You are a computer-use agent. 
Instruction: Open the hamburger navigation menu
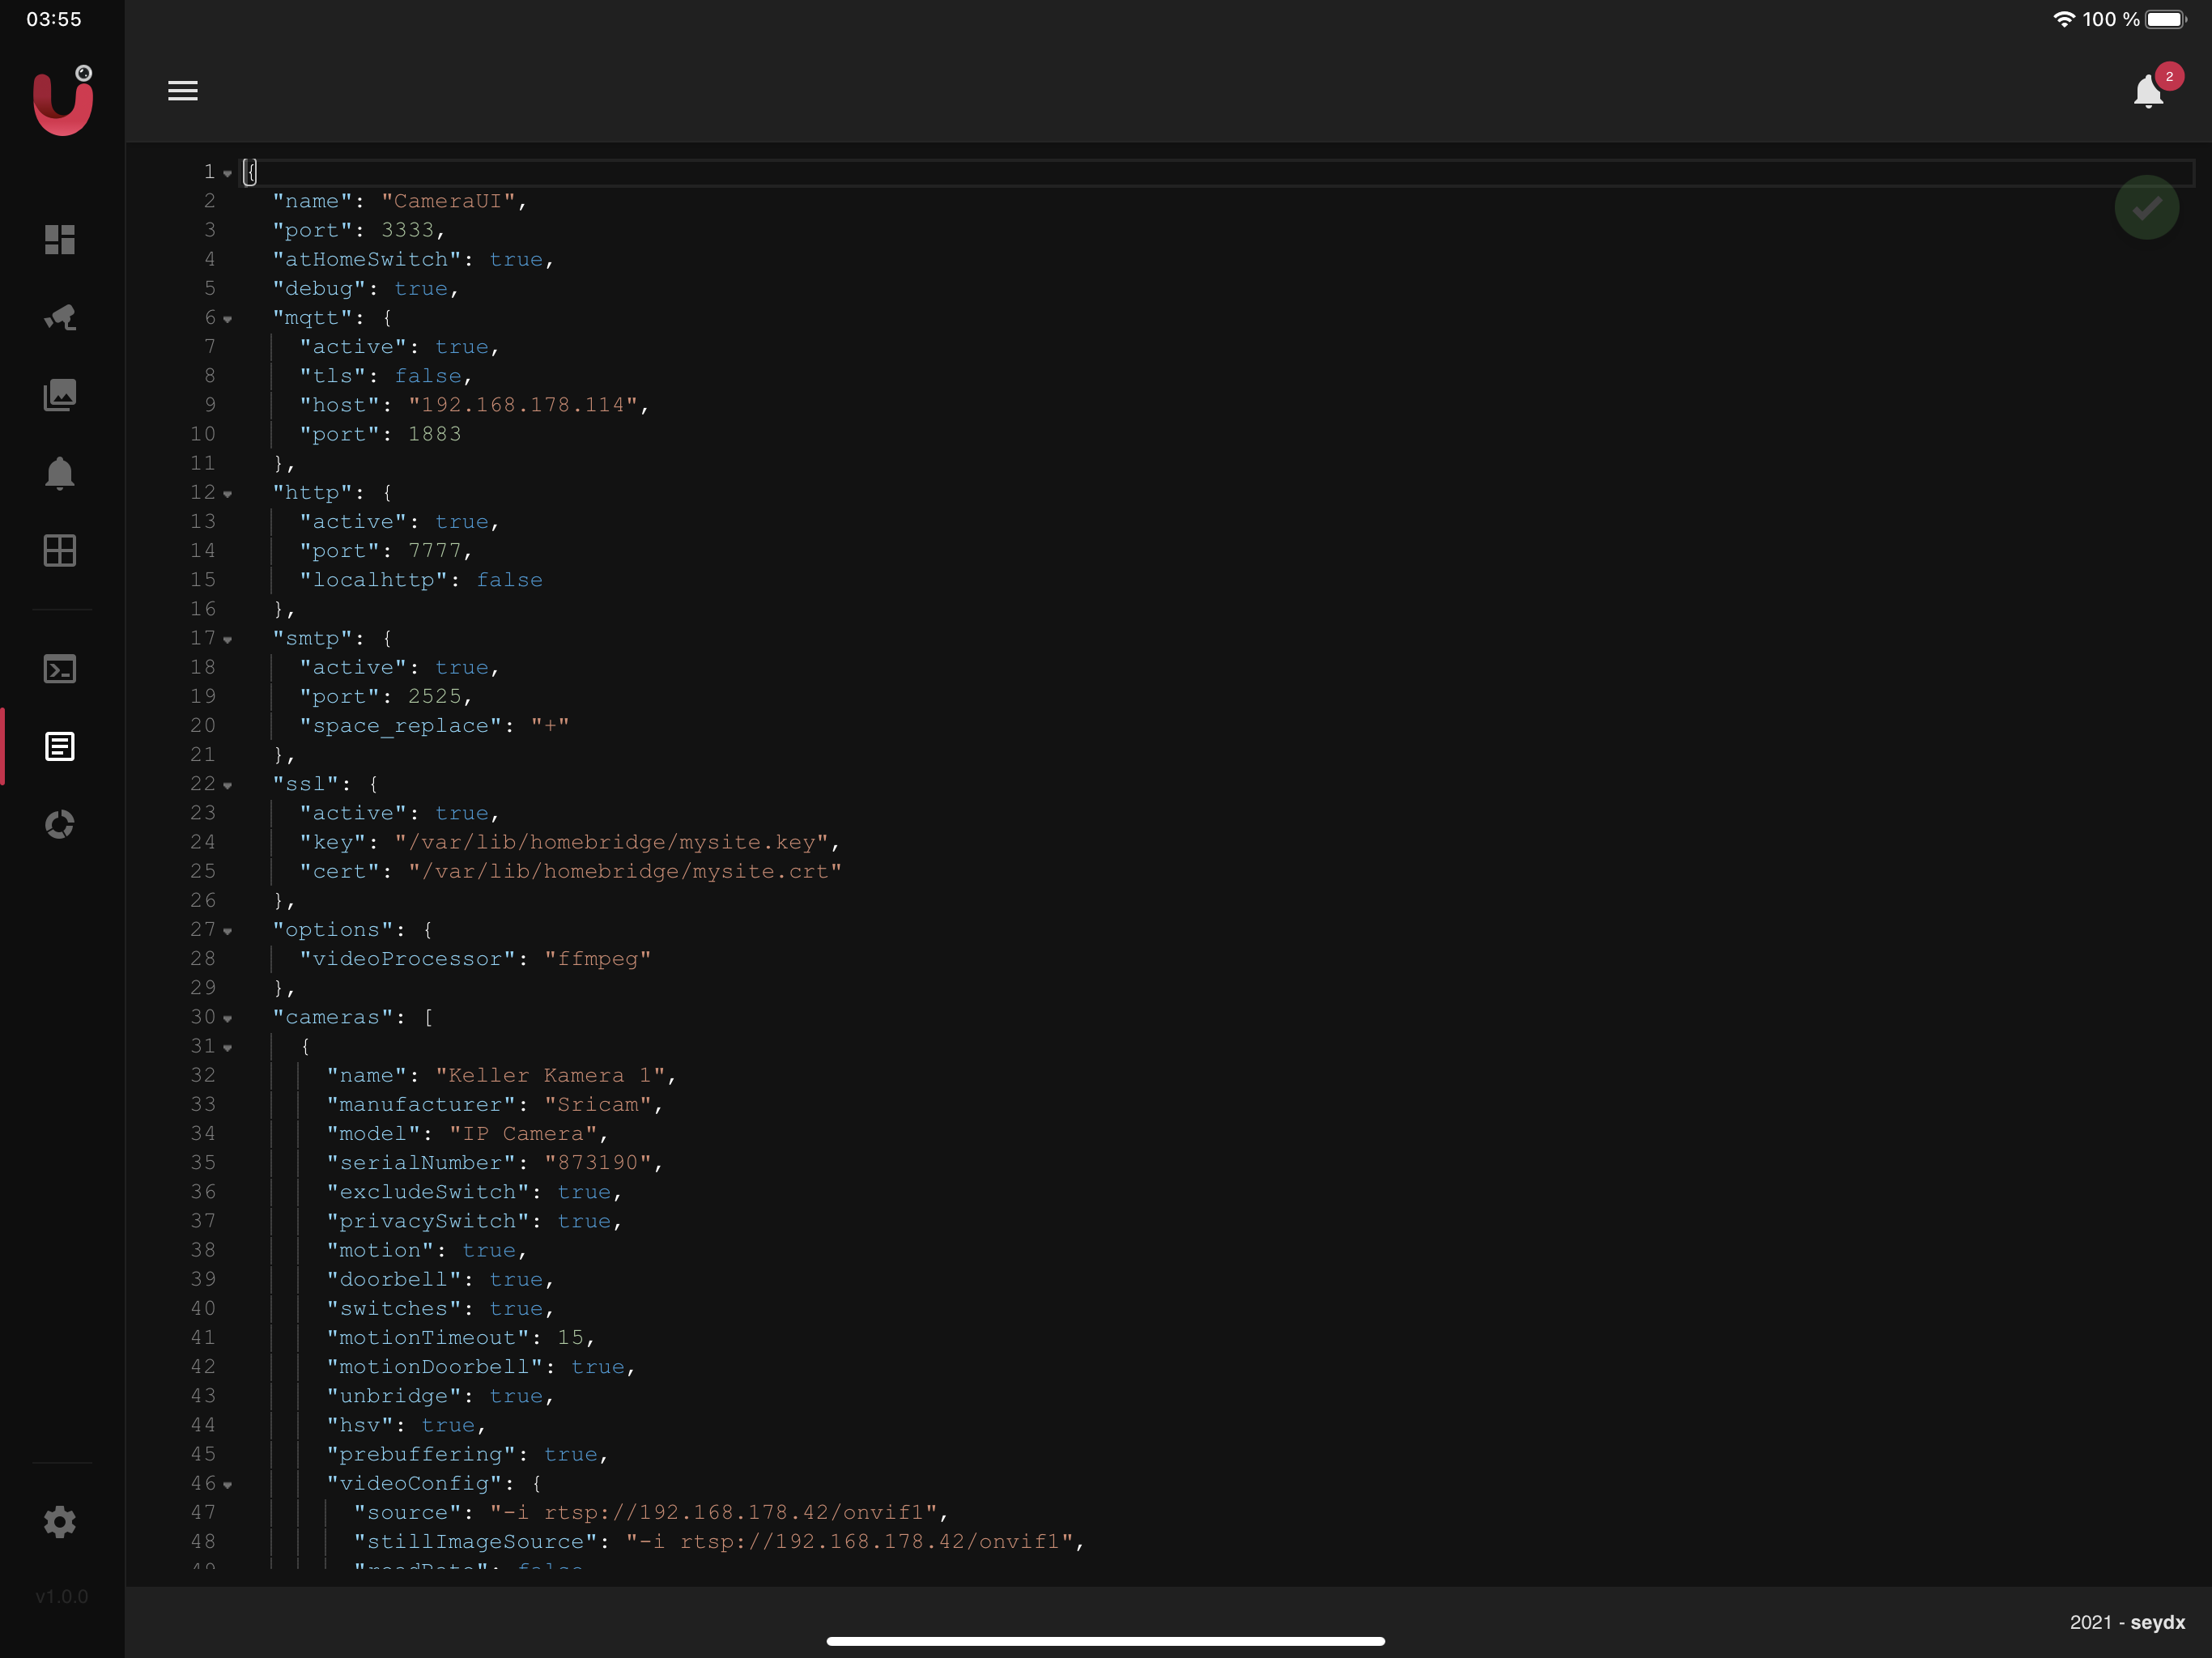click(x=182, y=91)
